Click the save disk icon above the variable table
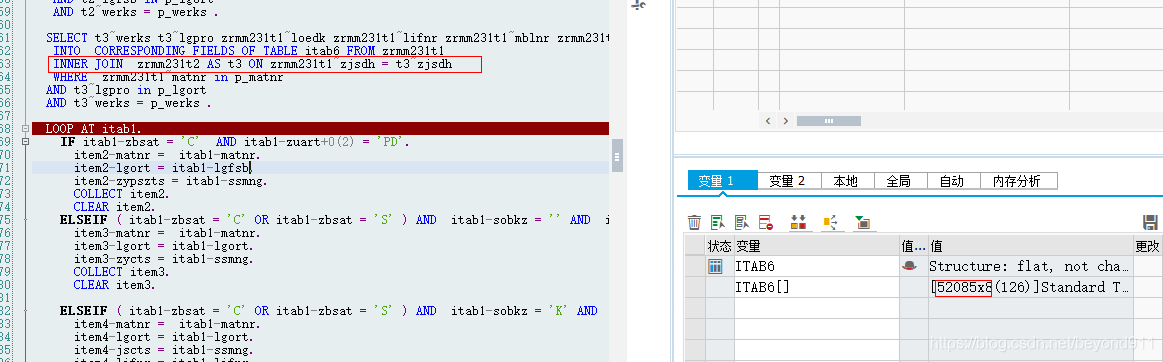 pyautogui.click(x=1150, y=222)
